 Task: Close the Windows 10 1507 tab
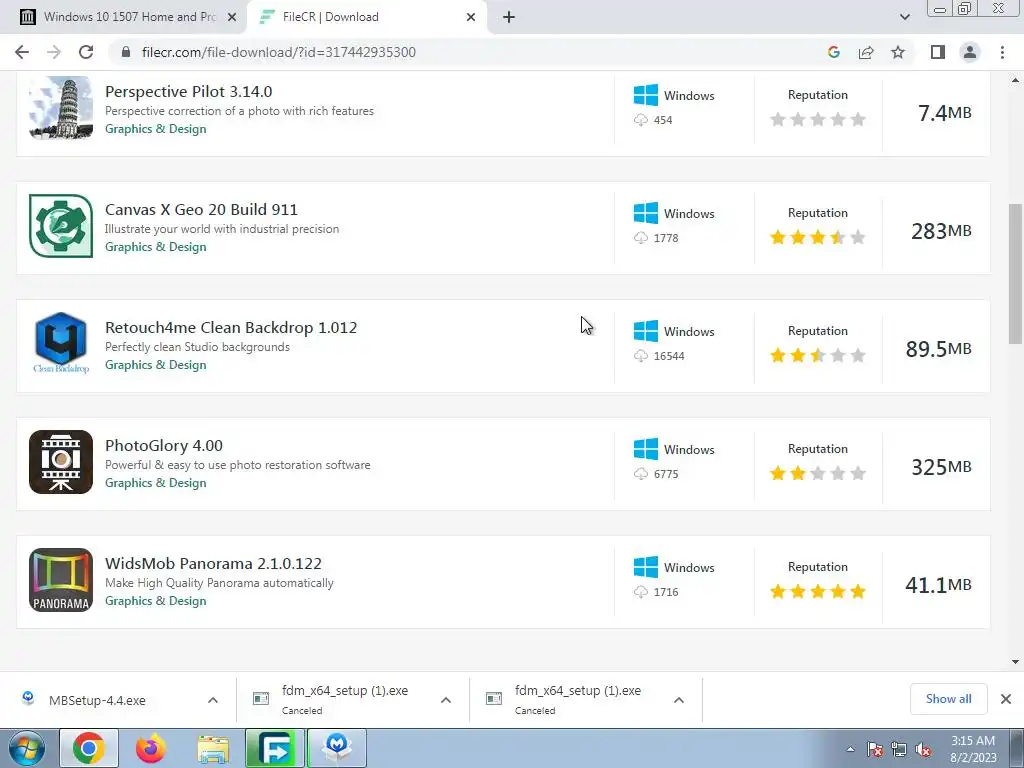pos(232,17)
